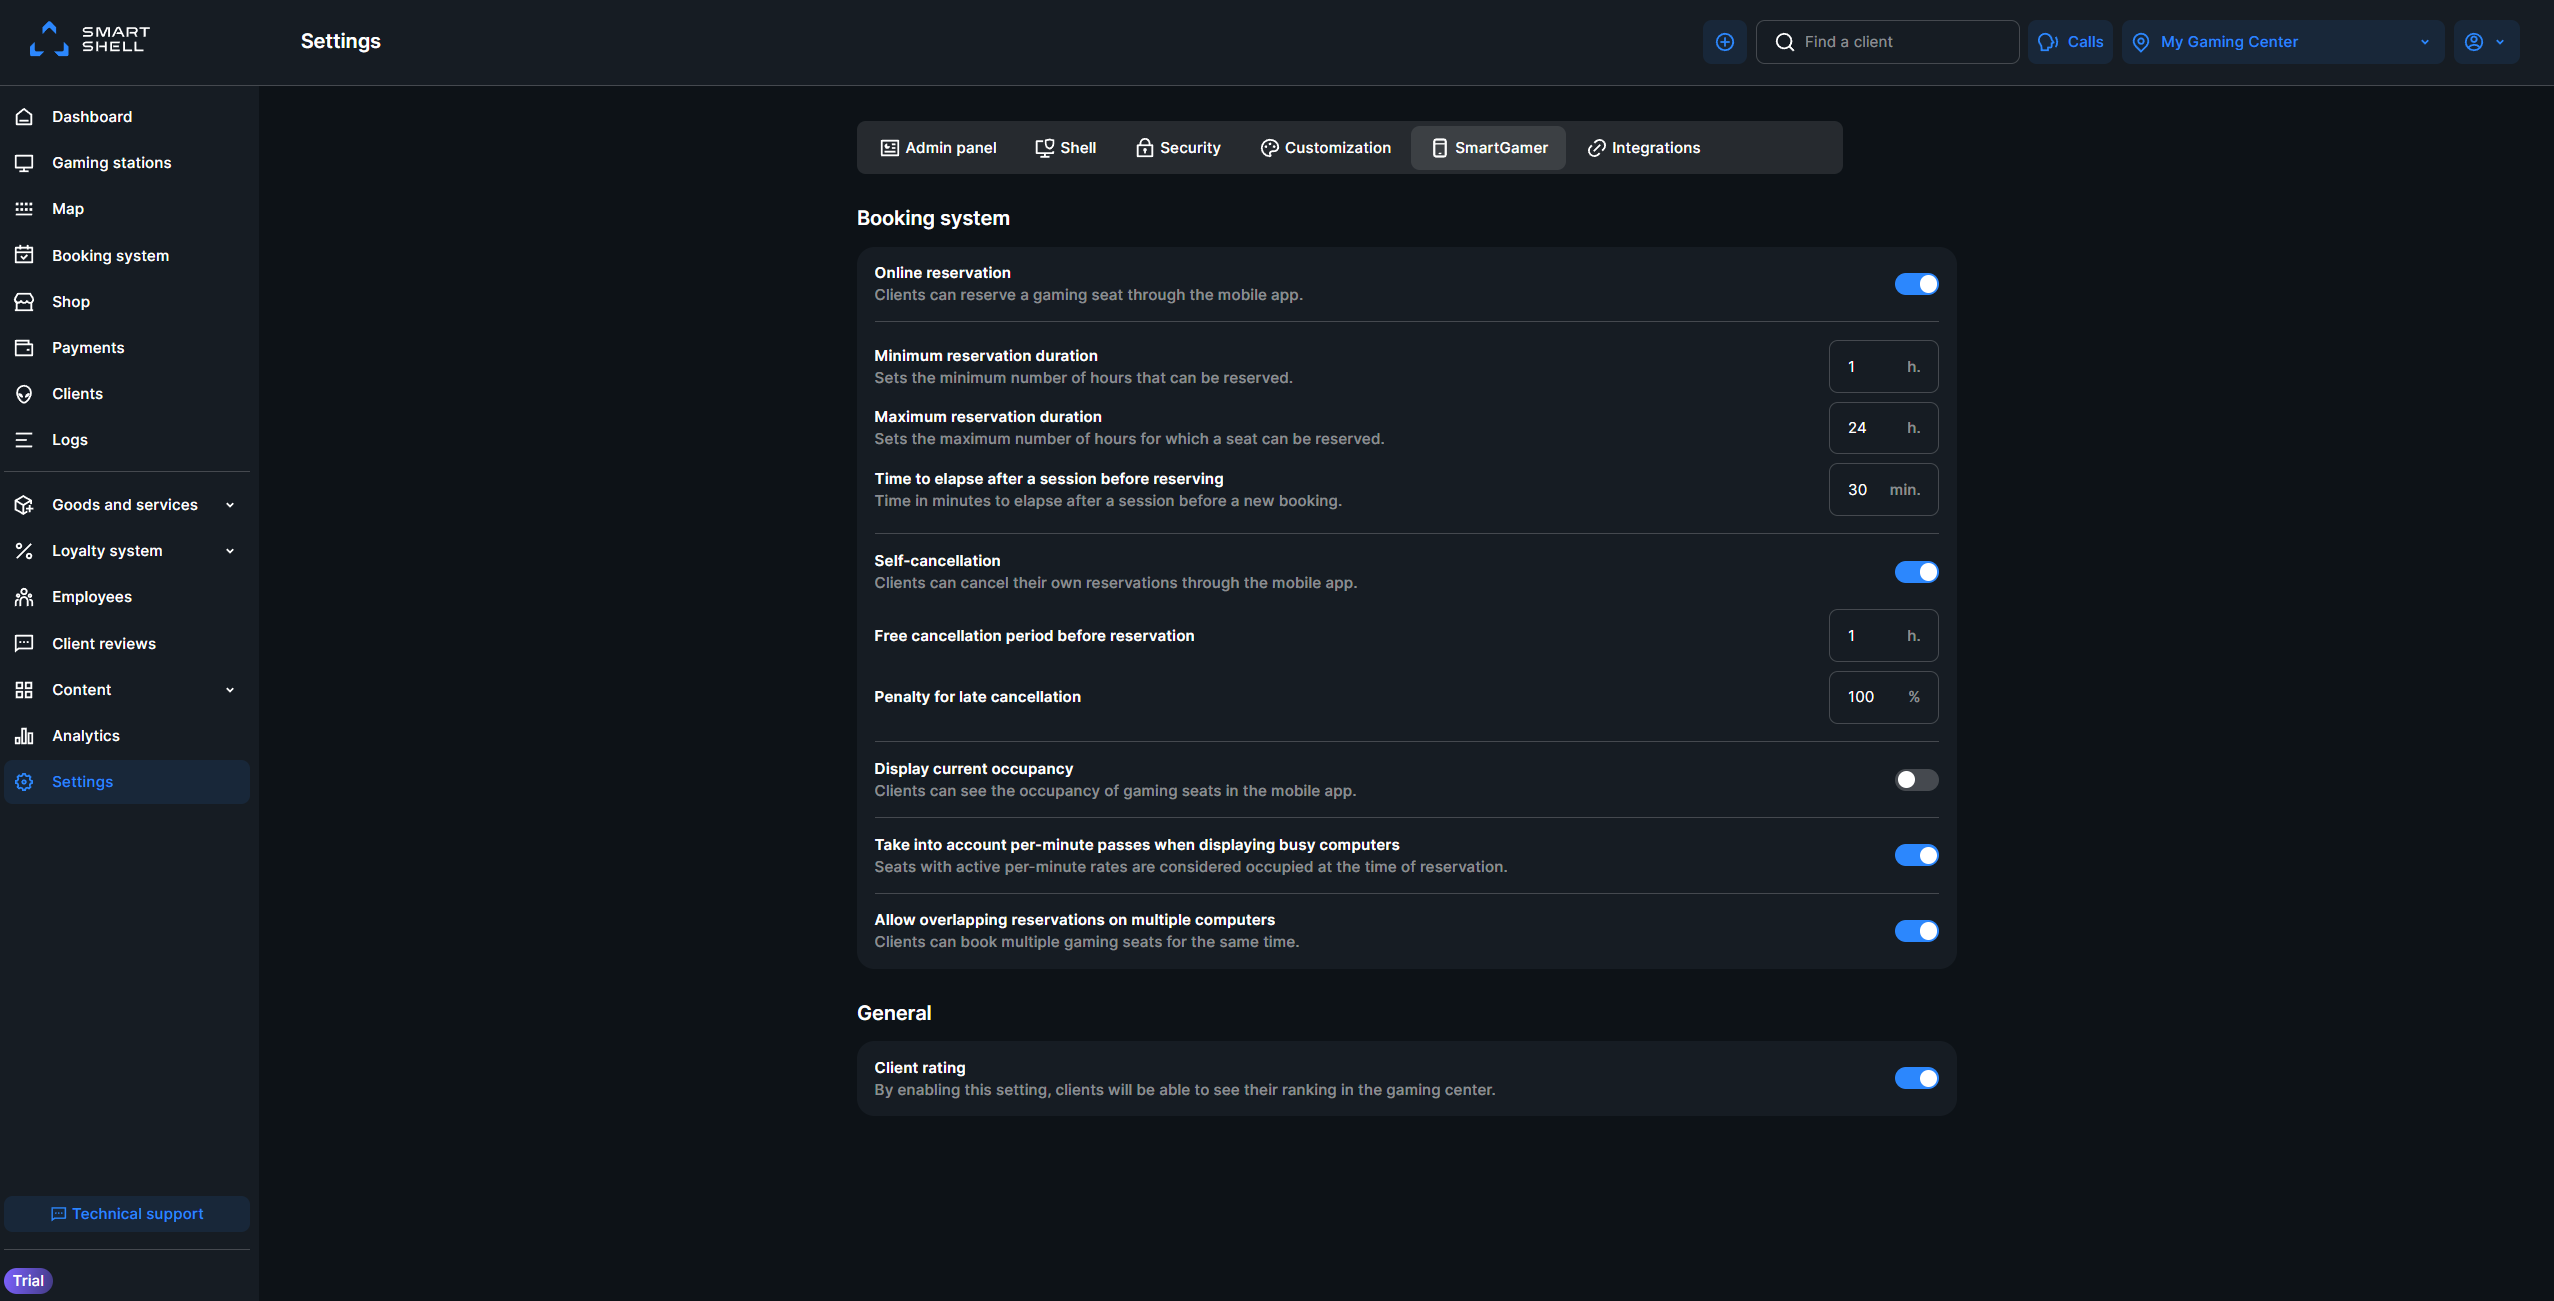Click the Customization palette icon
Image resolution: width=2554 pixels, height=1301 pixels.
[1269, 148]
